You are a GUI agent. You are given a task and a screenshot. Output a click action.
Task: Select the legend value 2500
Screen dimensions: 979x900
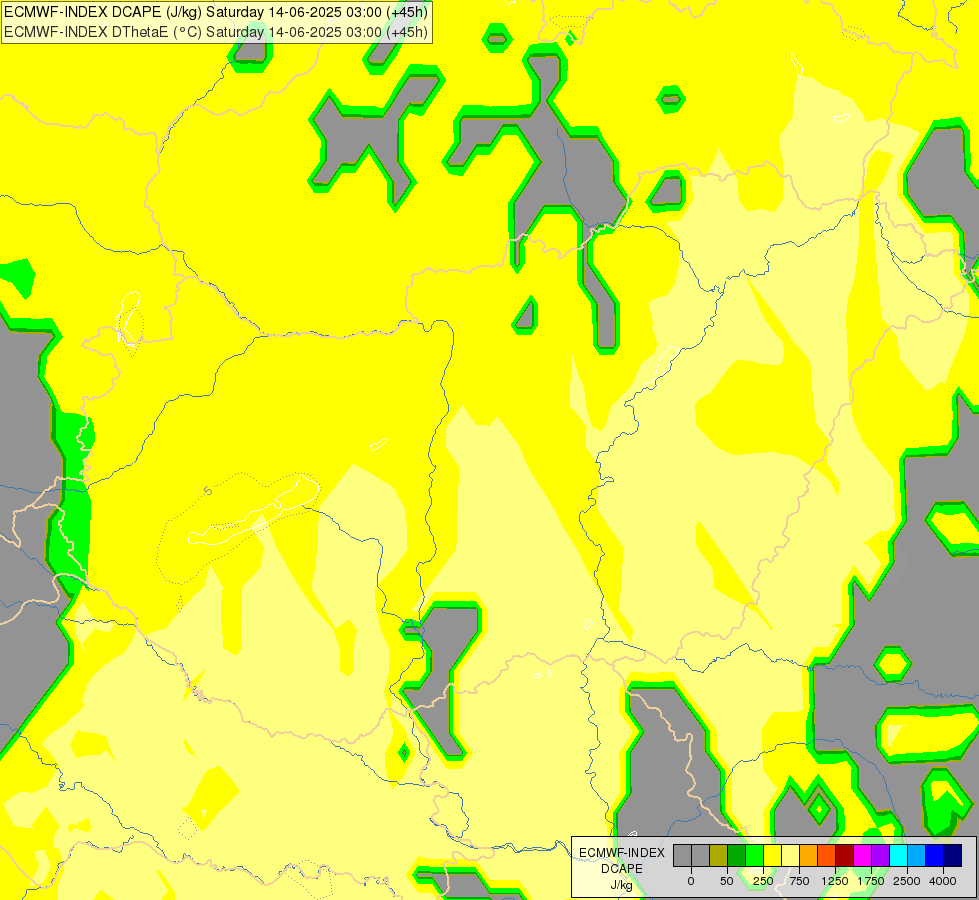(907, 881)
